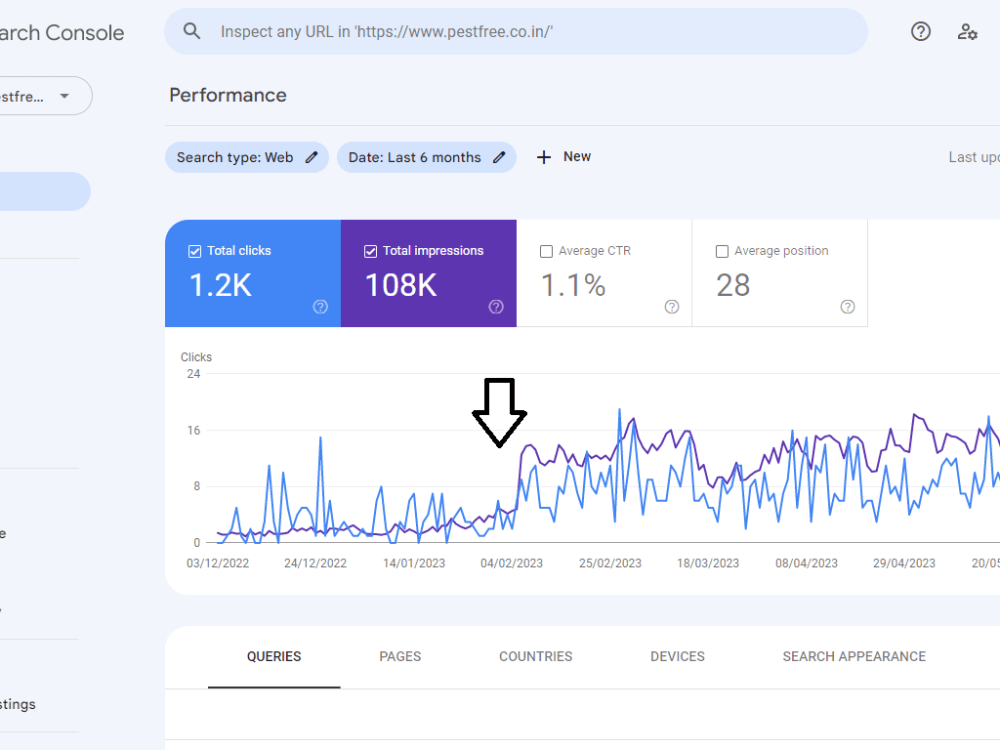Switch to the COUNTRIES tab
Image resolution: width=1000 pixels, height=750 pixels.
(536, 656)
